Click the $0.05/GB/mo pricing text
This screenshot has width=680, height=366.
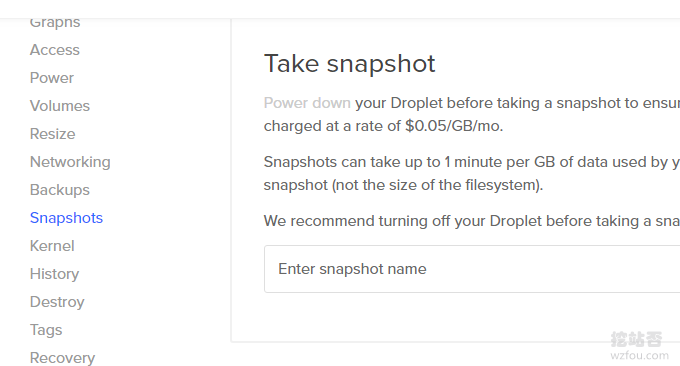(454, 126)
